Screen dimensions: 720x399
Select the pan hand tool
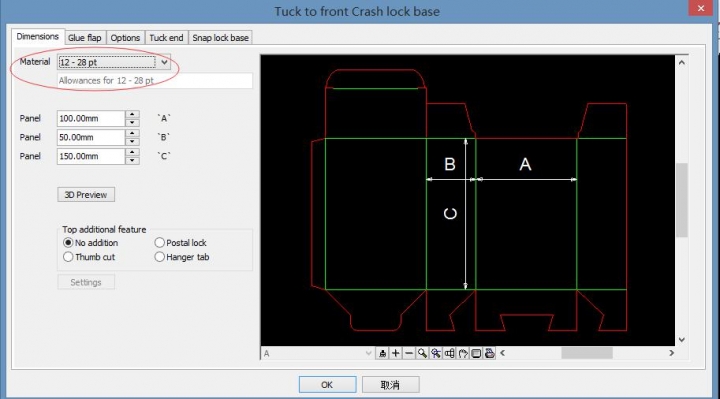pyautogui.click(x=463, y=353)
